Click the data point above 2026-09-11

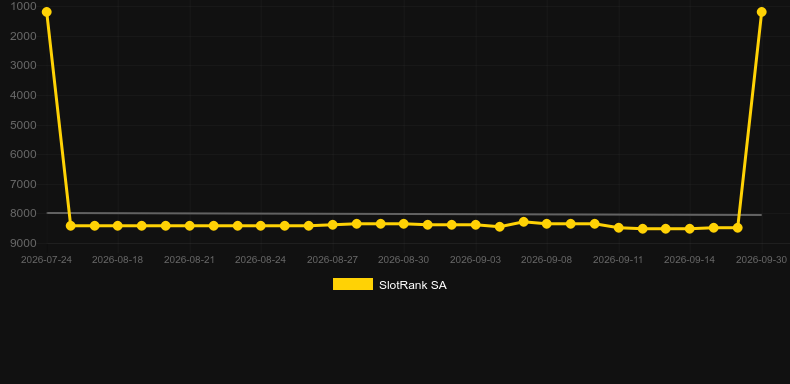618,228
